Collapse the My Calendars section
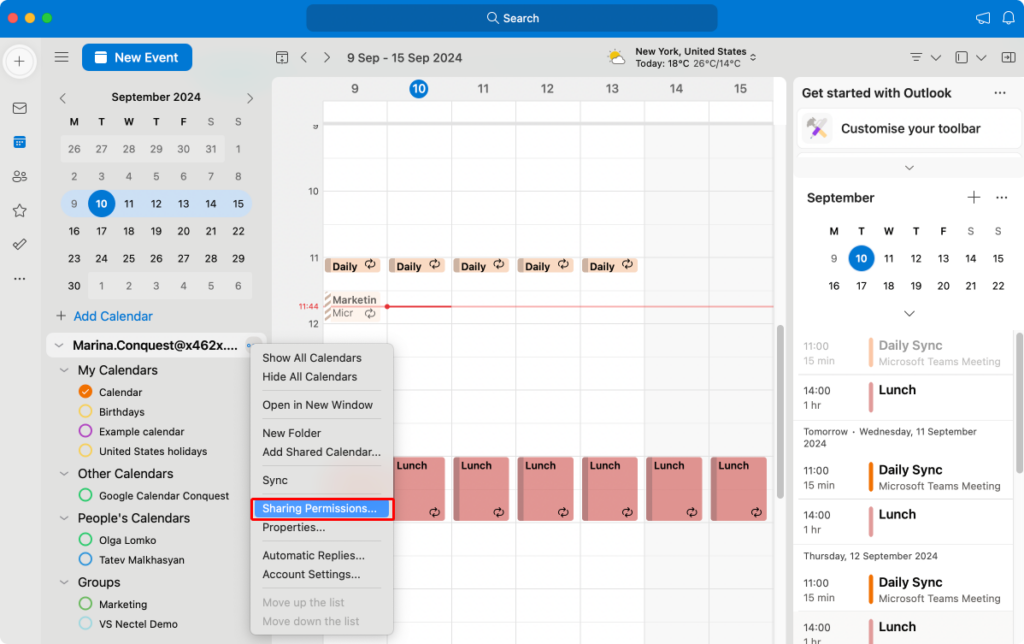Image resolution: width=1024 pixels, height=644 pixels. pyautogui.click(x=63, y=369)
